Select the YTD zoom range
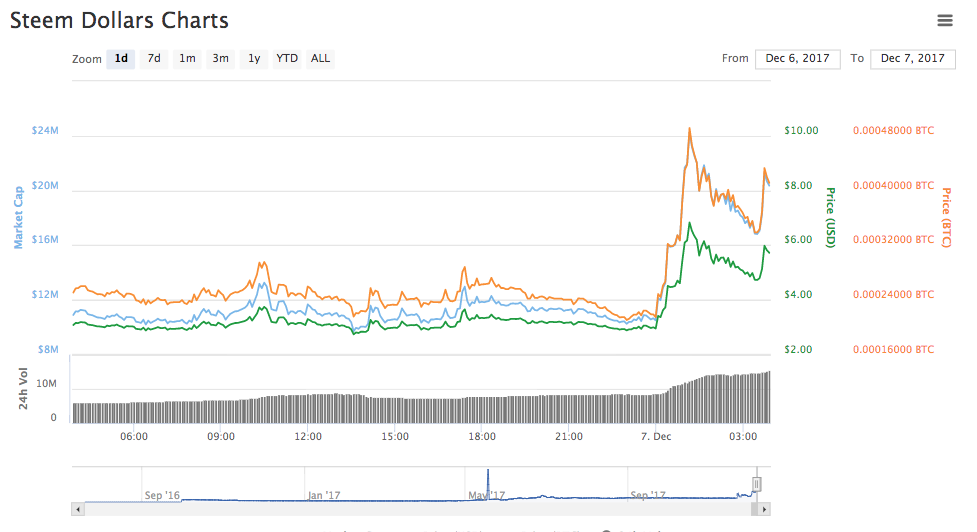Viewport: 977px width, 532px height. pos(287,59)
